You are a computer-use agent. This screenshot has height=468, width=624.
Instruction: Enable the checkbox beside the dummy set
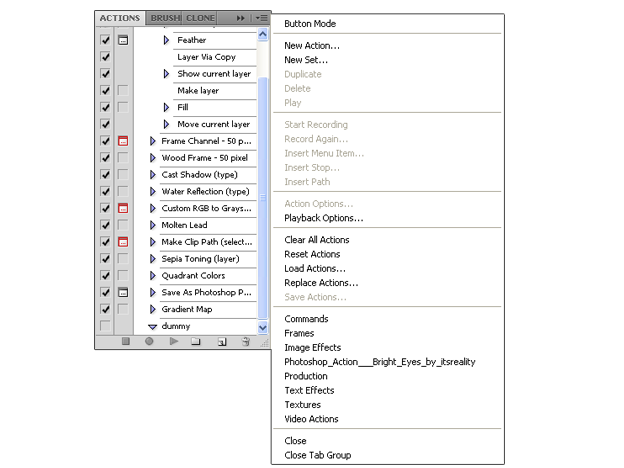(105, 326)
